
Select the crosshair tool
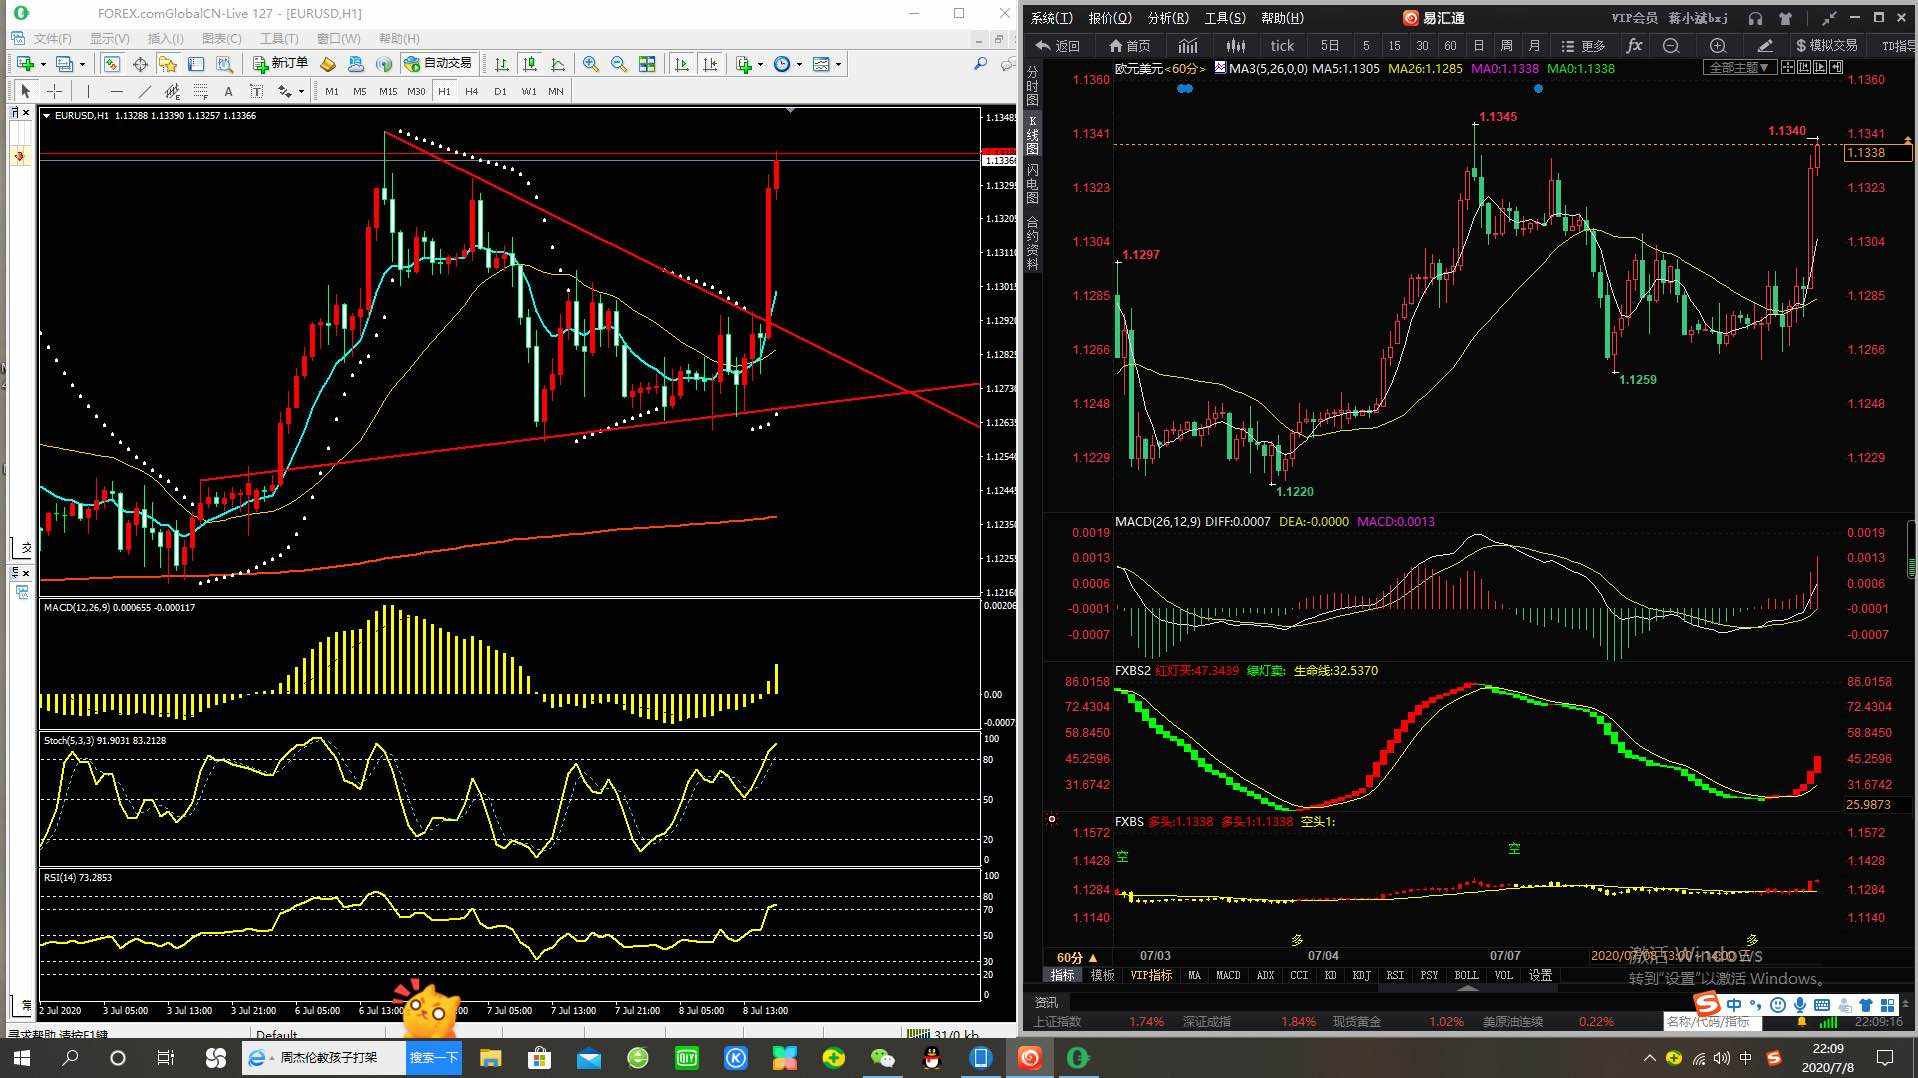(x=54, y=91)
